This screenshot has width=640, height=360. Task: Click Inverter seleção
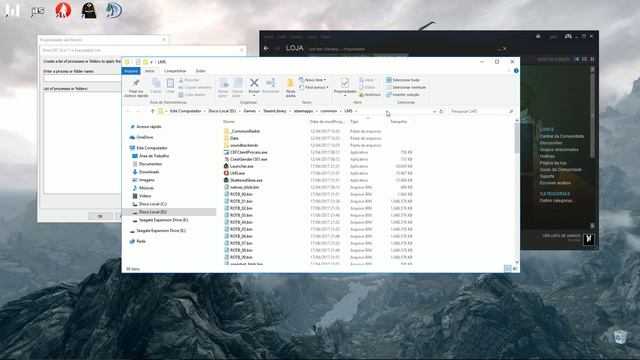coord(402,94)
